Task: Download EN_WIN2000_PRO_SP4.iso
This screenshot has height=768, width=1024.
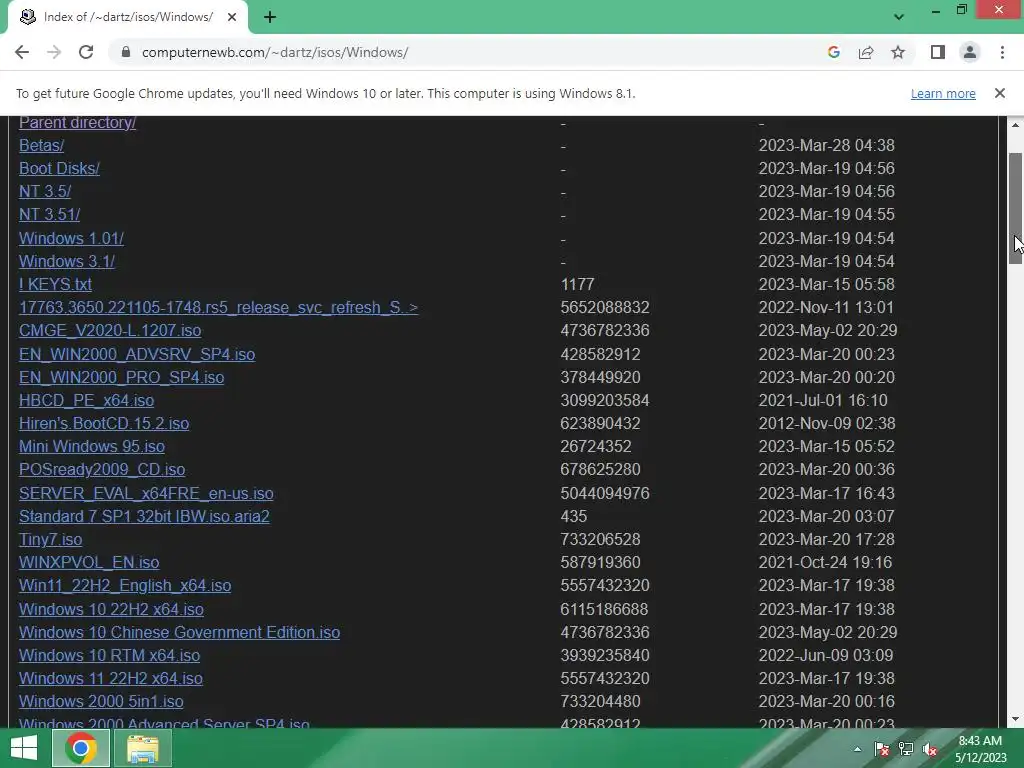Action: (121, 377)
